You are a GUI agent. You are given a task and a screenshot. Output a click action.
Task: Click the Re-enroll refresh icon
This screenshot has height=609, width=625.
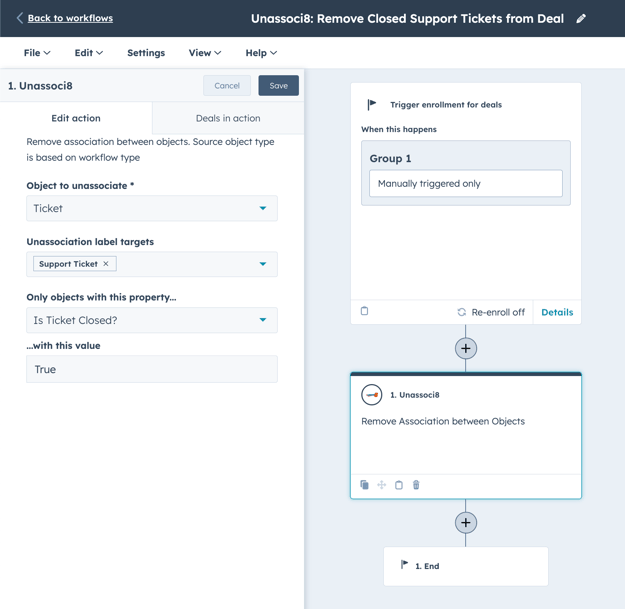click(461, 312)
